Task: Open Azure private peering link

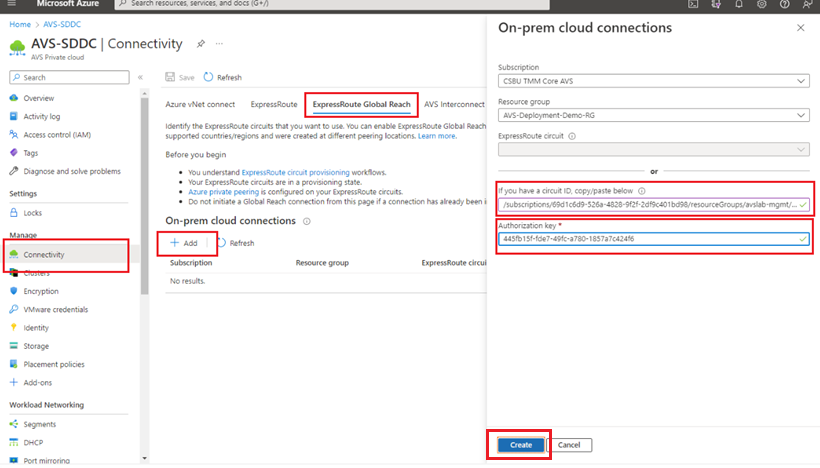Action: [223, 192]
